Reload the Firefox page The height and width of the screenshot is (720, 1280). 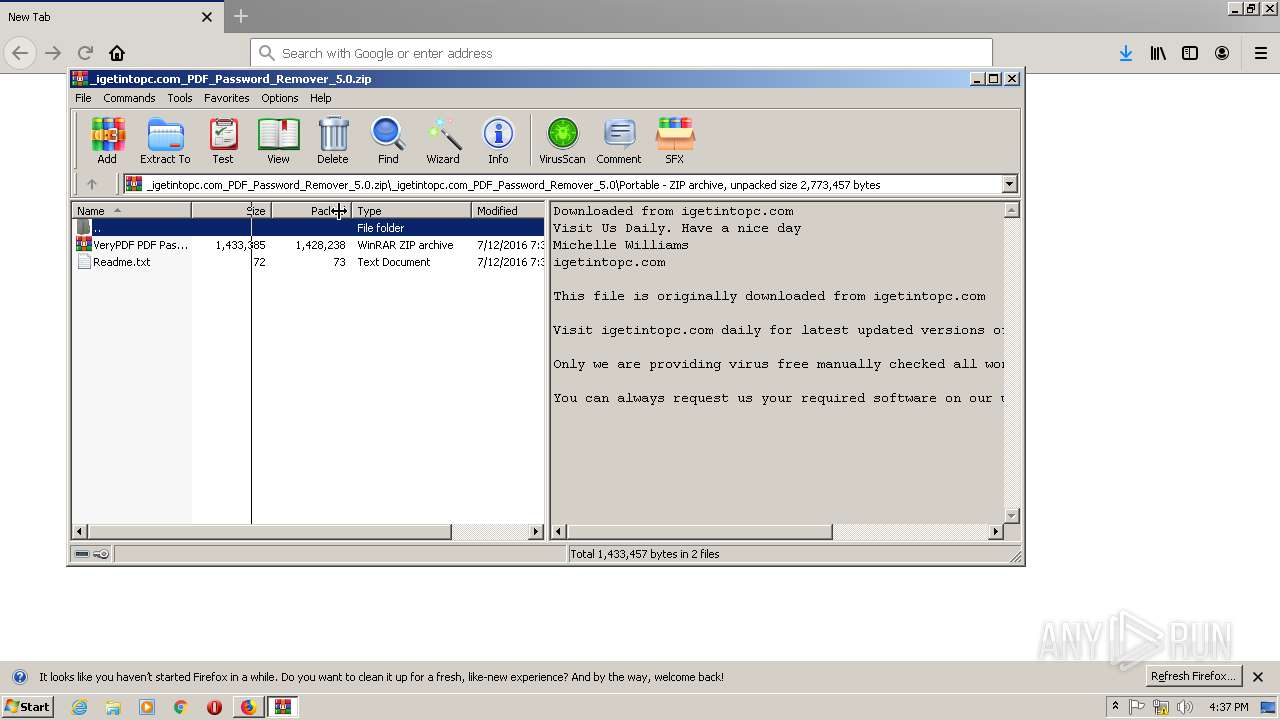pos(85,53)
